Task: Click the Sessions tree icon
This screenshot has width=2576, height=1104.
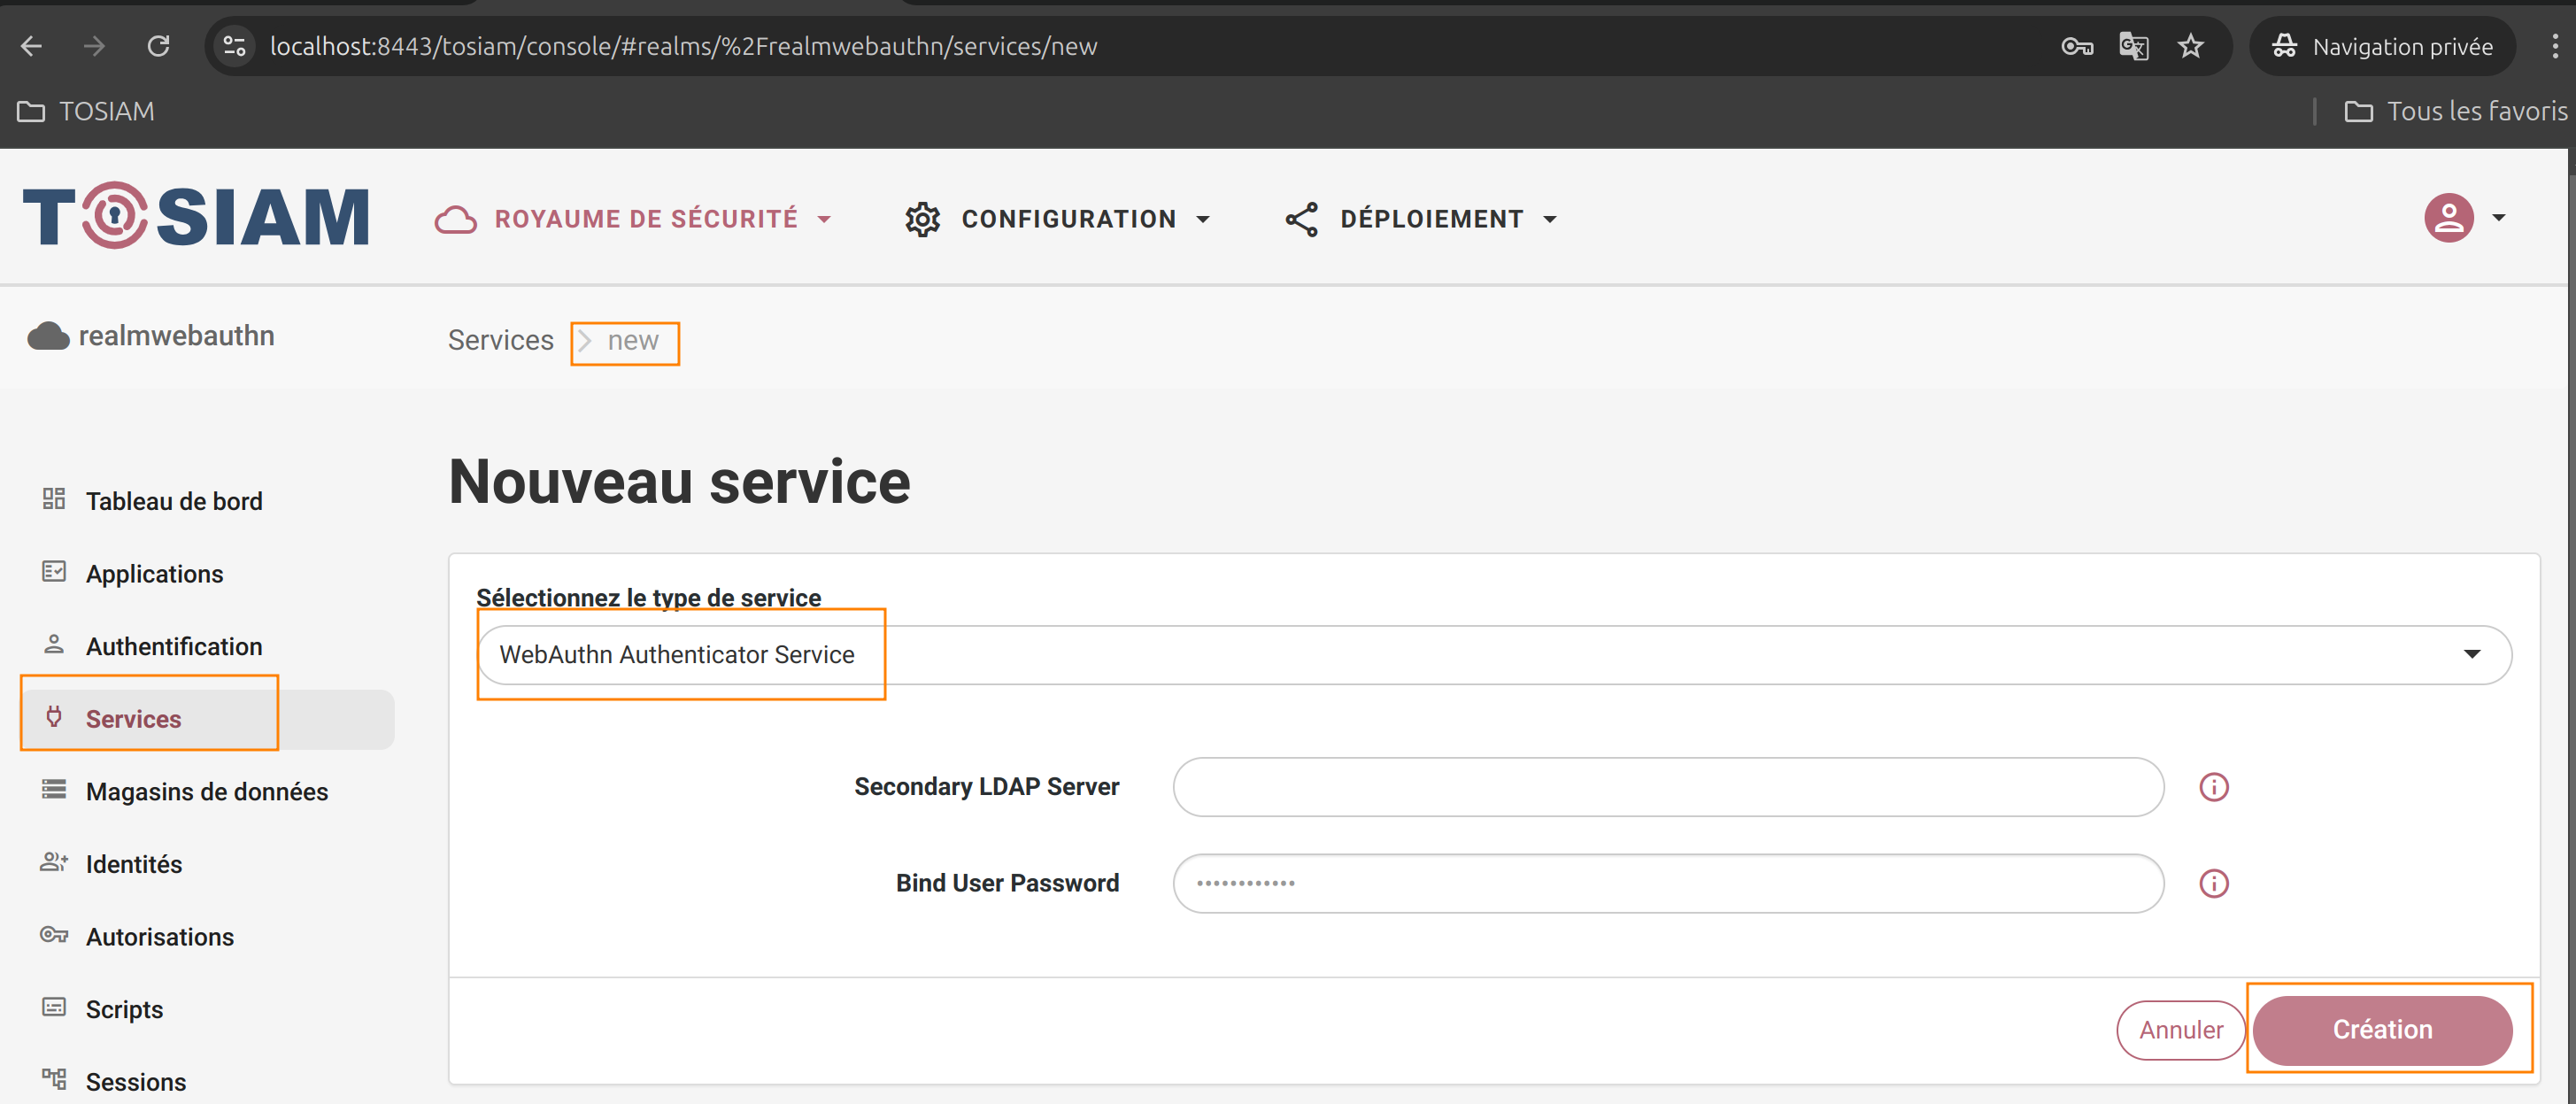Action: (54, 1078)
